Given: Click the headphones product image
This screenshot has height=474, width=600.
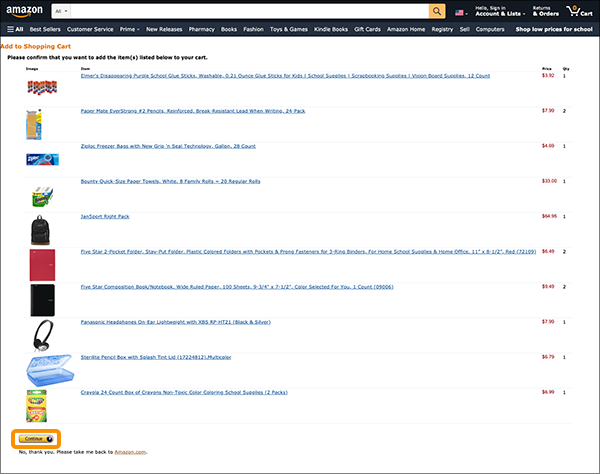Looking at the screenshot, I should point(43,336).
